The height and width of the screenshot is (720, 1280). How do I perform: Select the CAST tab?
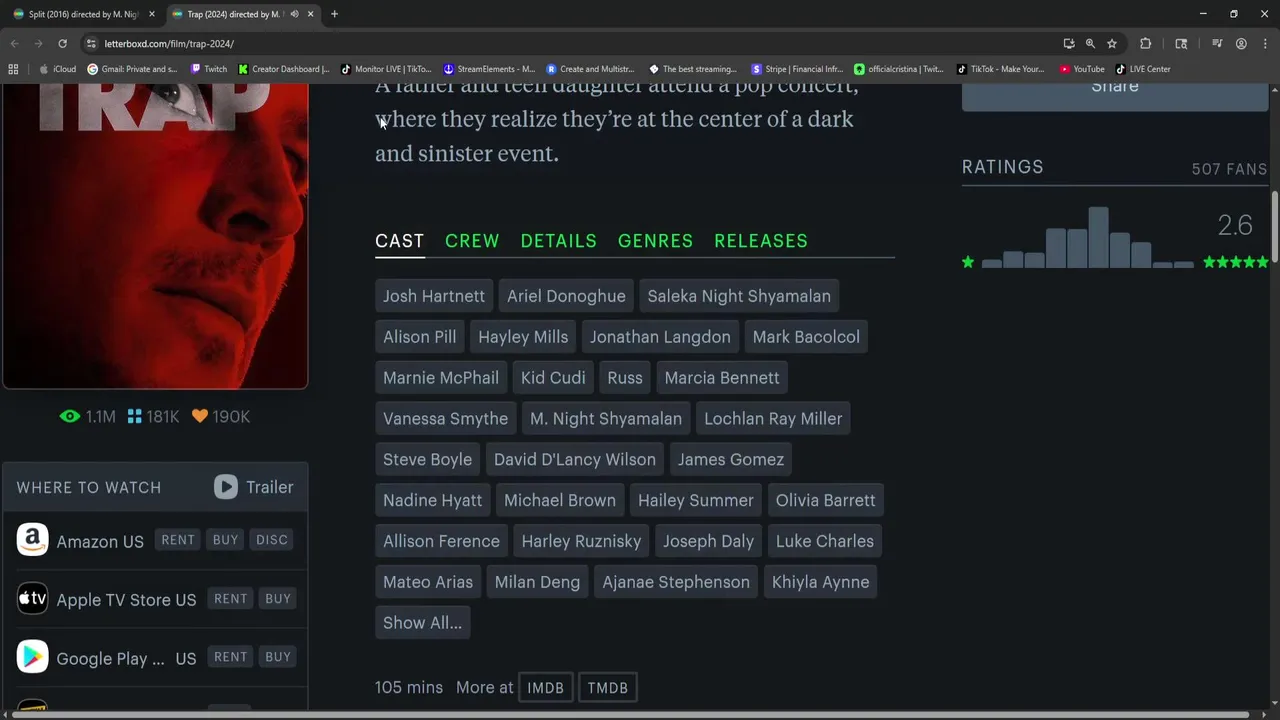coord(399,241)
